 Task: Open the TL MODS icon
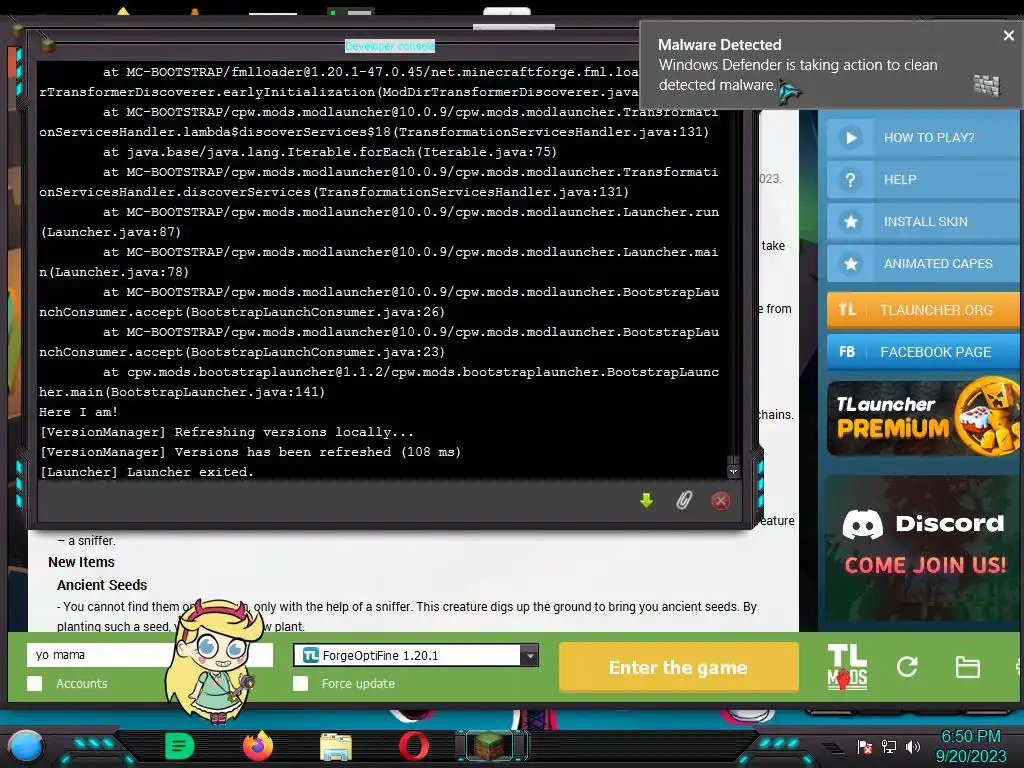(847, 667)
